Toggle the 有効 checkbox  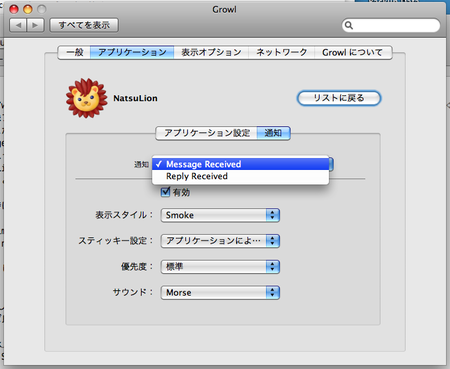tap(165, 192)
